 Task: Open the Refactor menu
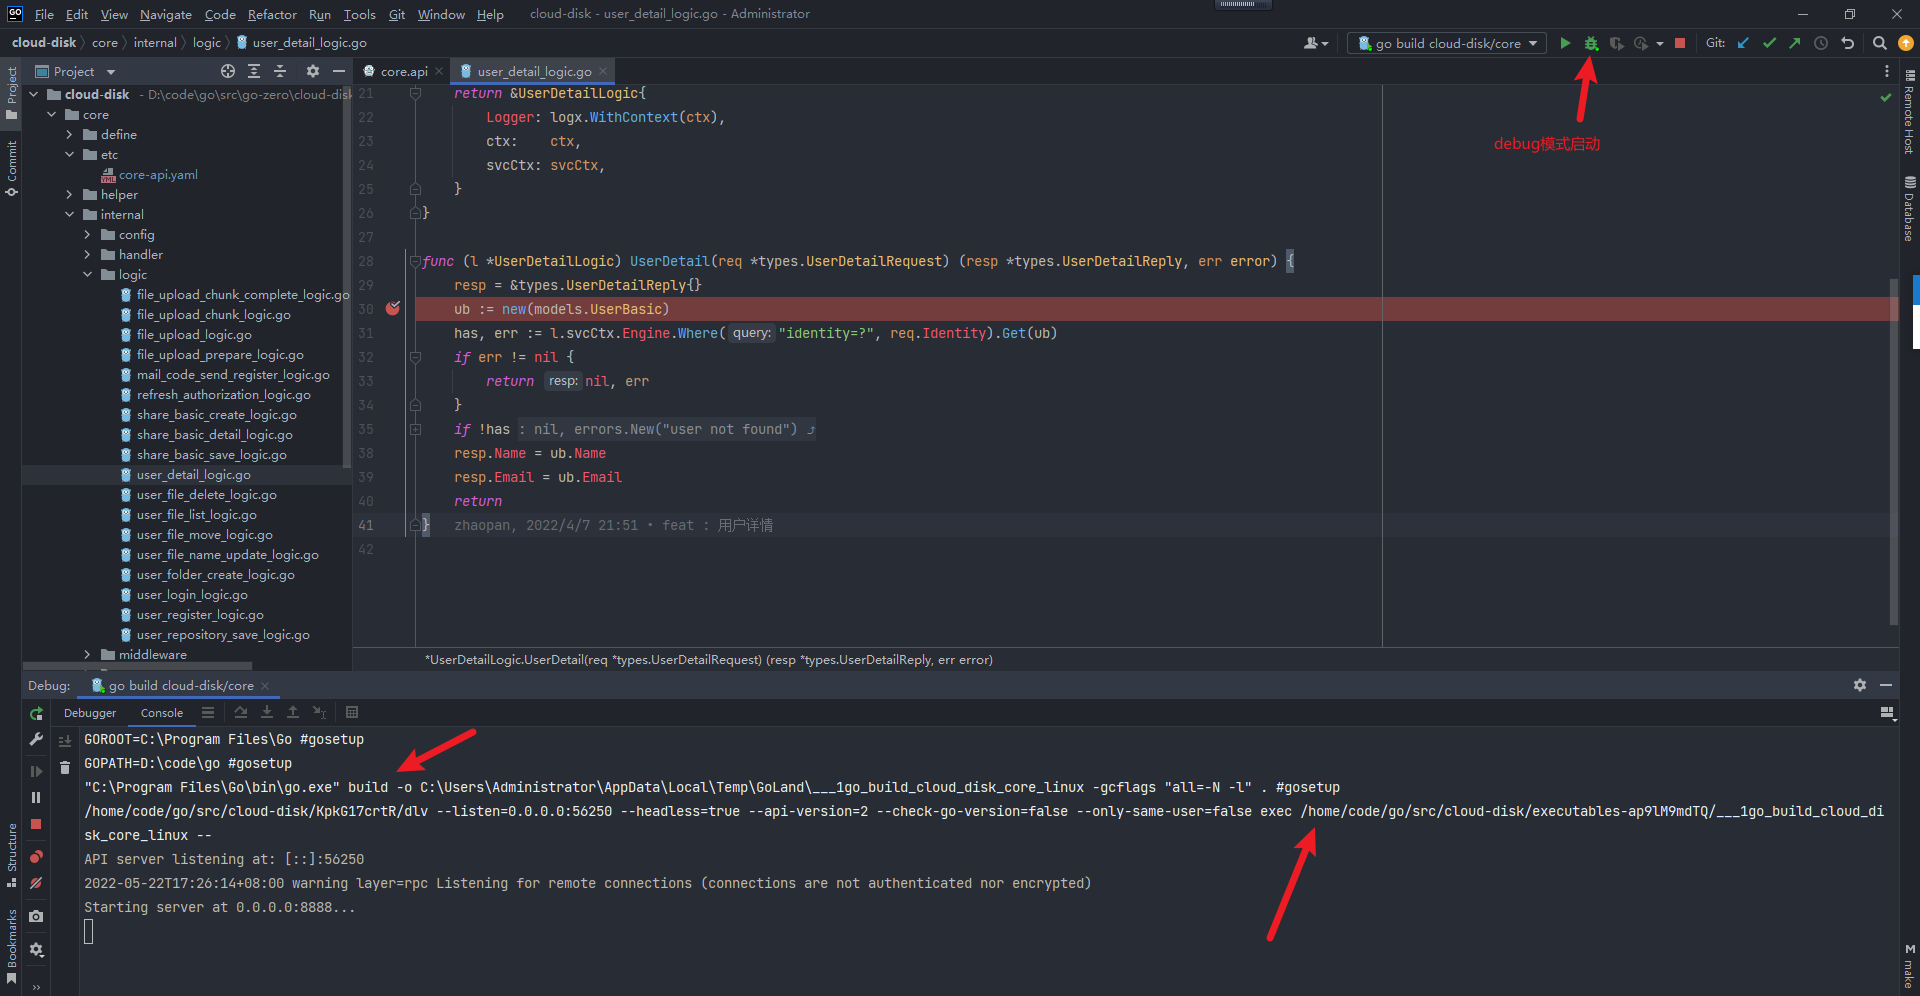tap(272, 14)
